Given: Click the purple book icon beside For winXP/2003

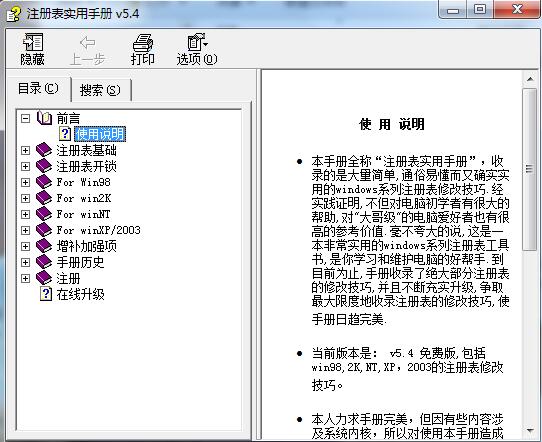Looking at the screenshot, I should click(x=44, y=230).
